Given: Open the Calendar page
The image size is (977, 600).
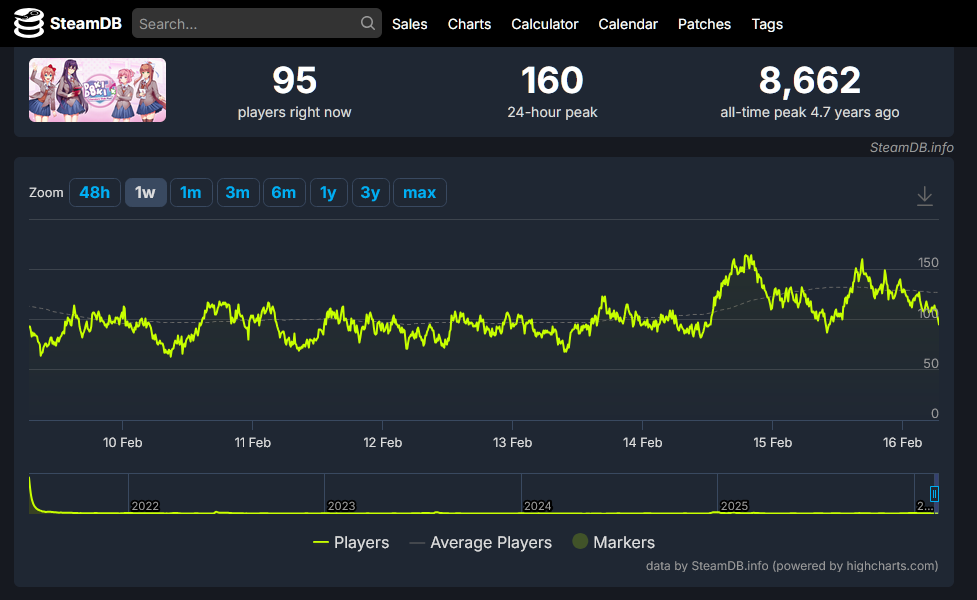Looking at the screenshot, I should (x=628, y=24).
